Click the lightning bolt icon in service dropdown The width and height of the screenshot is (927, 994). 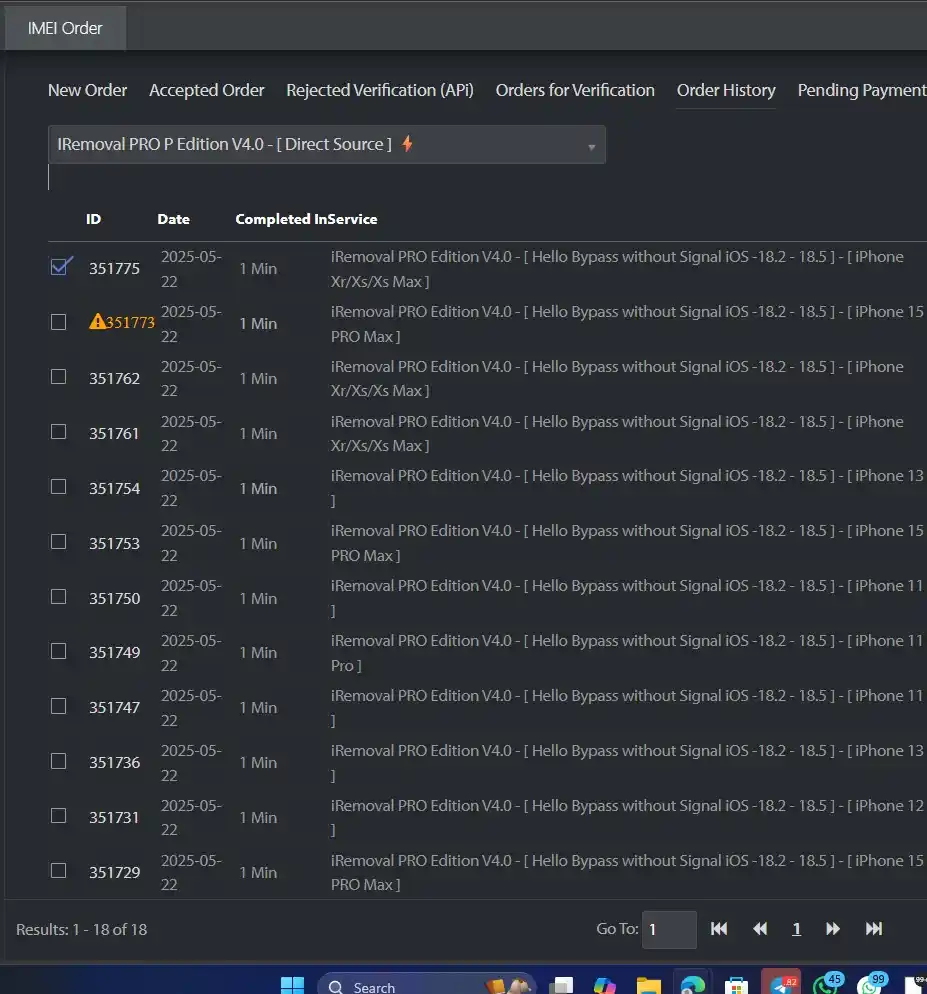point(407,144)
